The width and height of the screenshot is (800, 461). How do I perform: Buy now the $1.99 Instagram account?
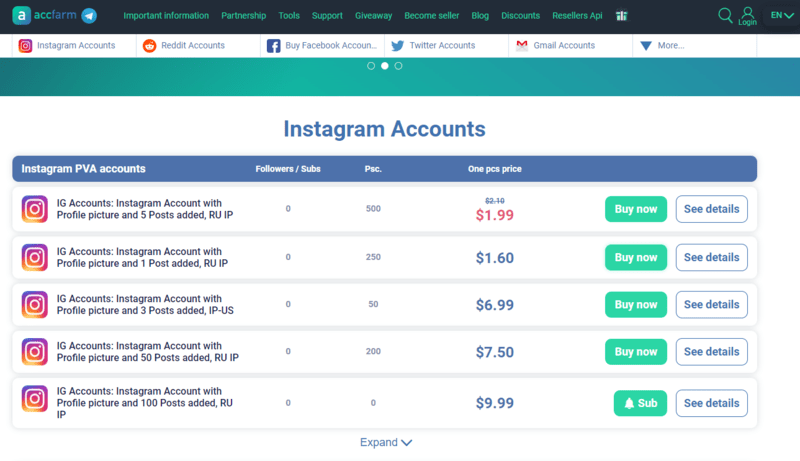[636, 209]
